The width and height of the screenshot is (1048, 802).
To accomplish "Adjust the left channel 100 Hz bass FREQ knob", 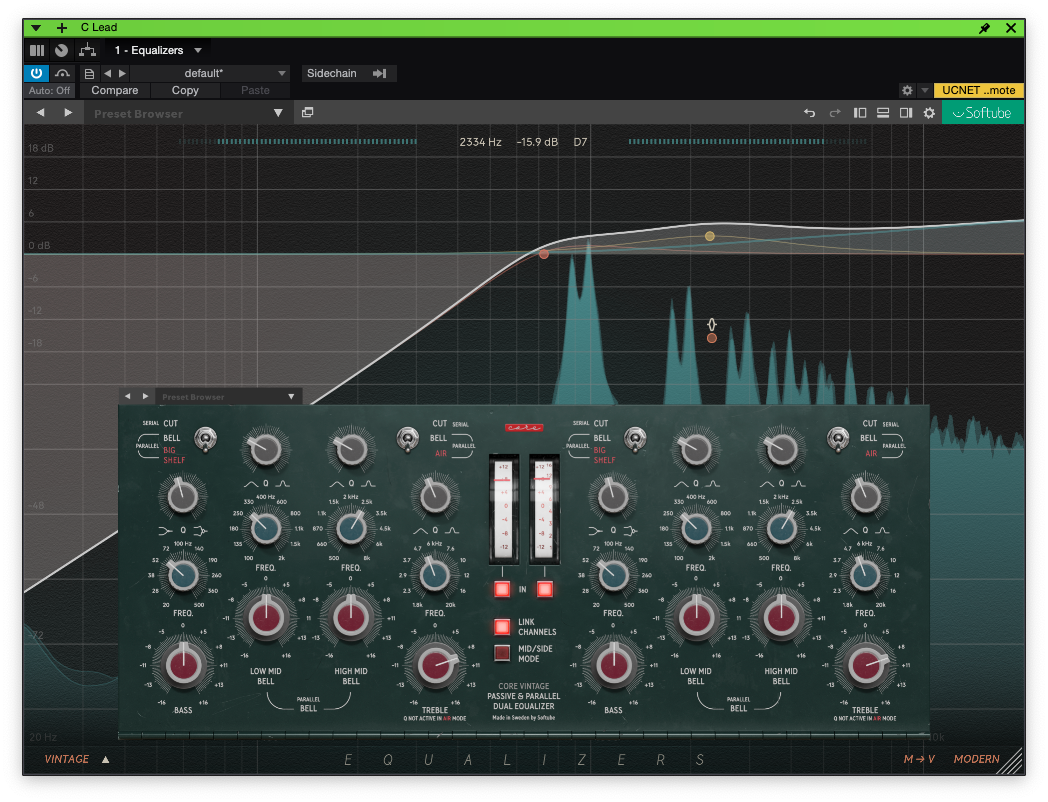I will coord(182,575).
